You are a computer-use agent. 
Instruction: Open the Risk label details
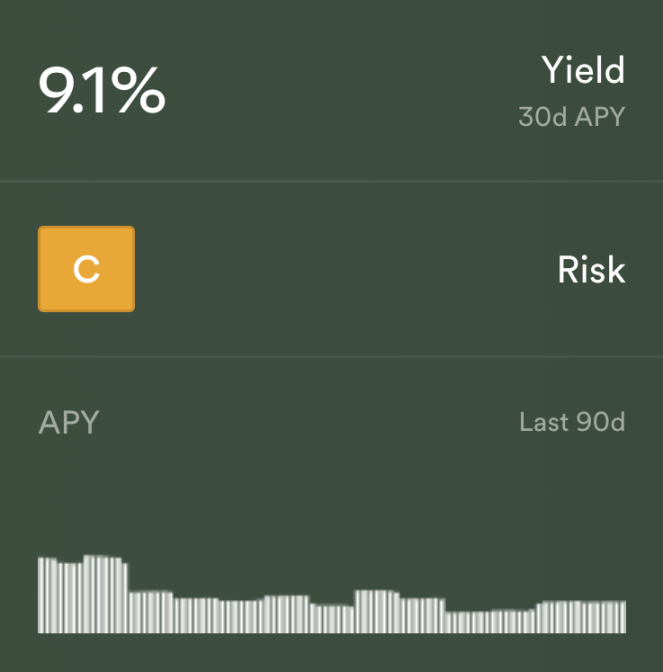pyautogui.click(x=590, y=270)
